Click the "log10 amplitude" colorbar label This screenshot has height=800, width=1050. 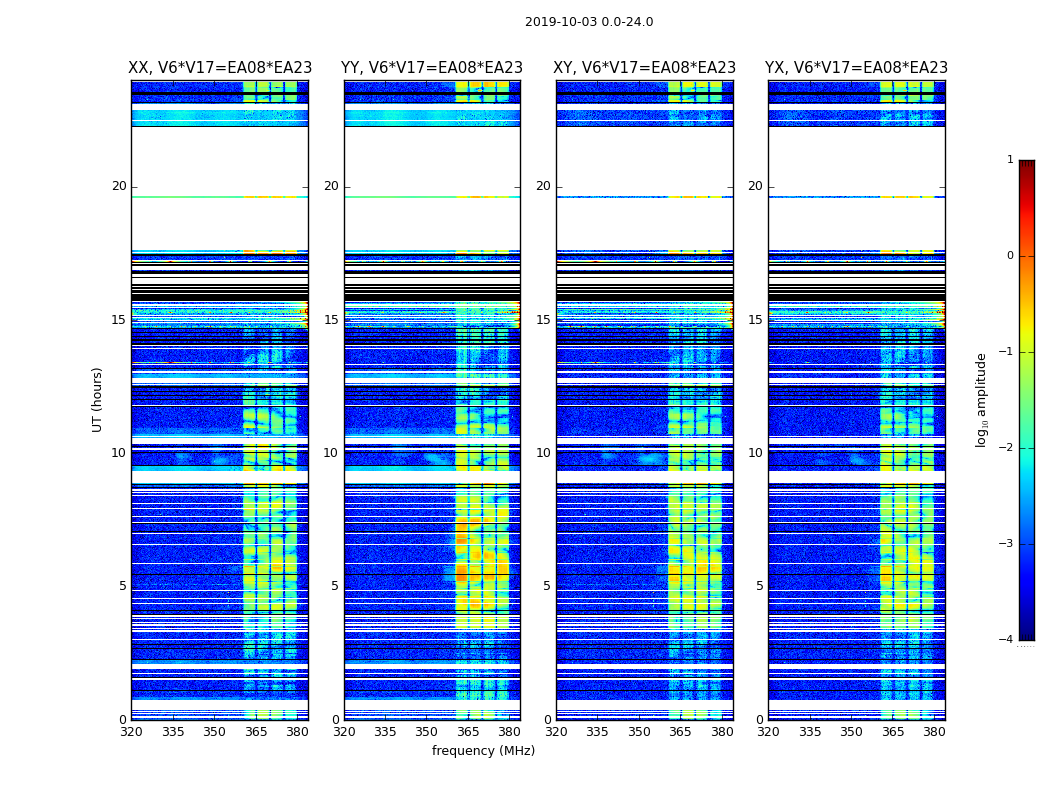pos(982,400)
